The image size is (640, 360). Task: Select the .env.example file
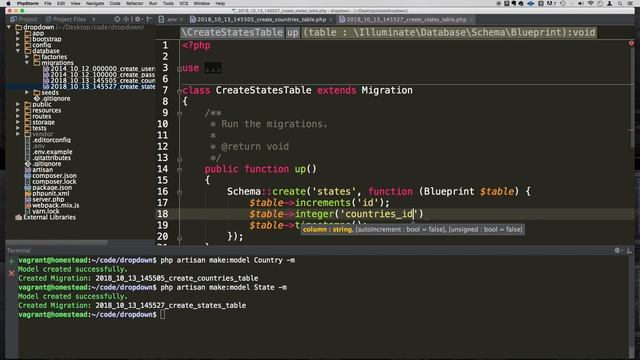[48, 152]
